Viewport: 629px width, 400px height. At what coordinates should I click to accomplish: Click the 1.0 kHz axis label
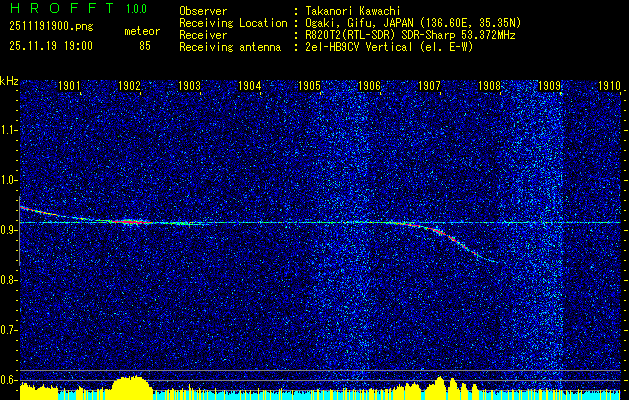[x=9, y=181]
